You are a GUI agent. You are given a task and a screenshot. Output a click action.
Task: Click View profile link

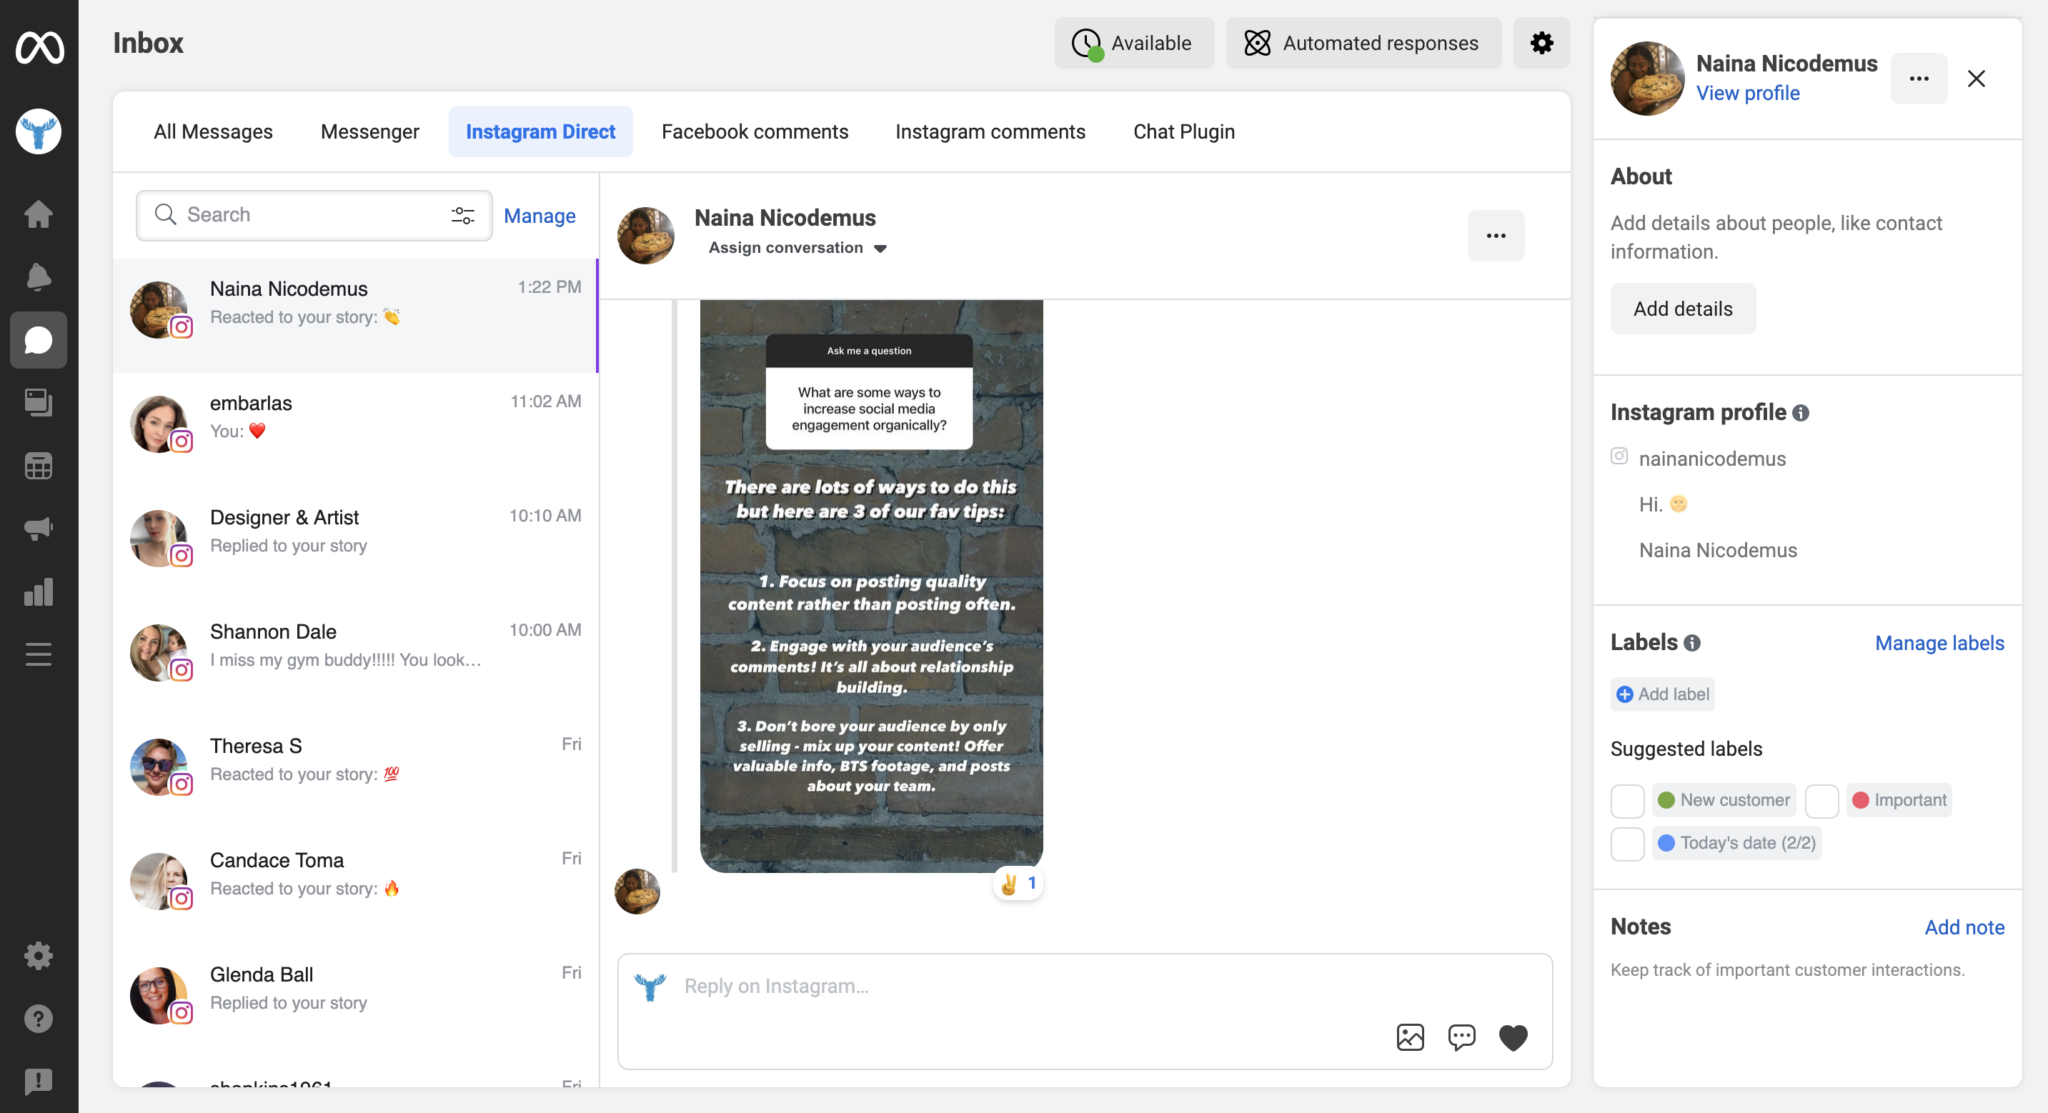click(1747, 93)
